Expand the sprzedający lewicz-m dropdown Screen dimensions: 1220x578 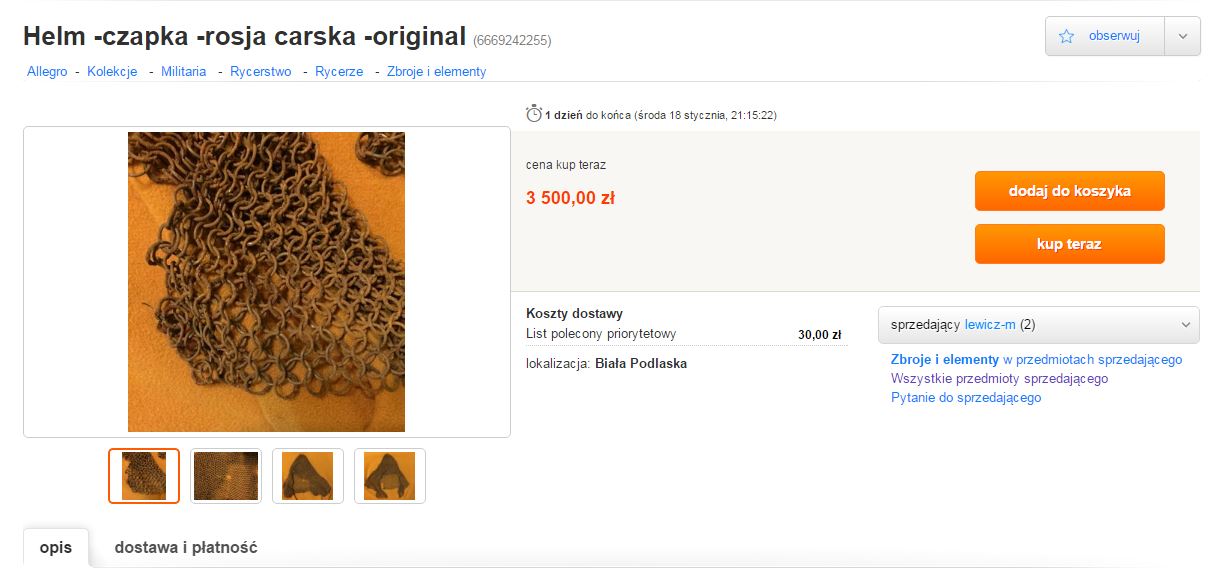(x=1038, y=325)
